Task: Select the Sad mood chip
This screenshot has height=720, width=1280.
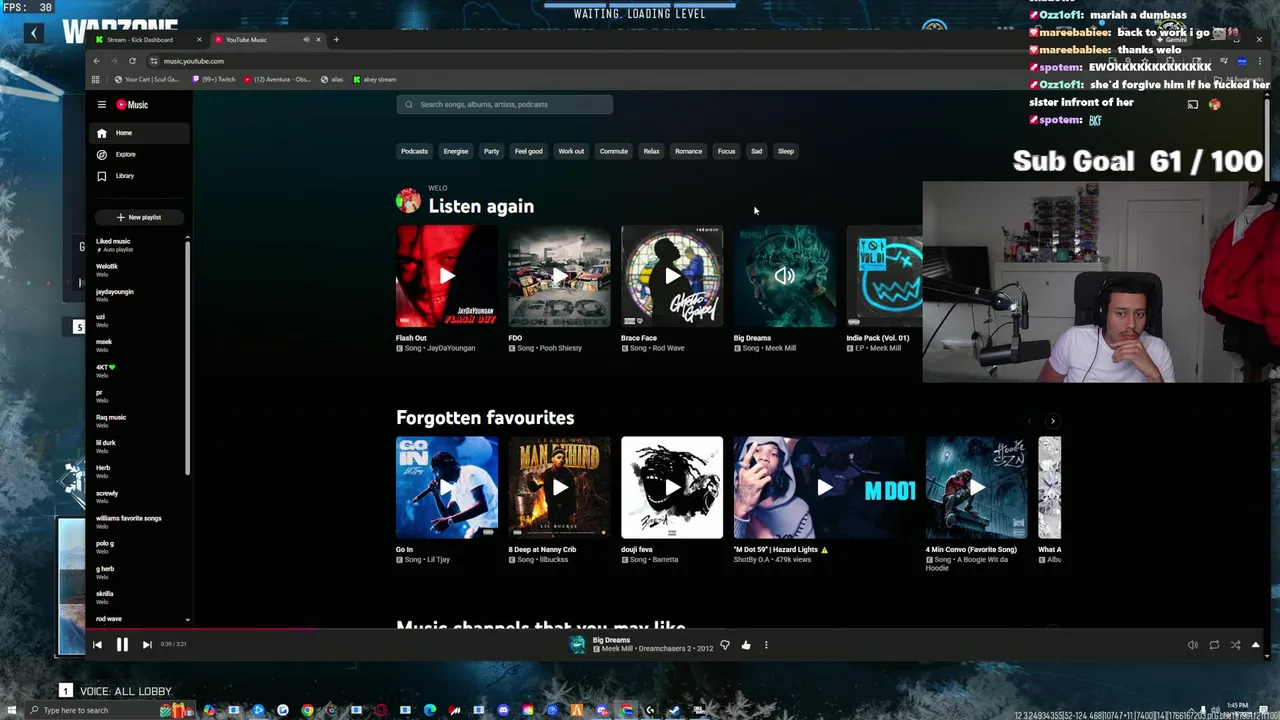Action: click(756, 151)
